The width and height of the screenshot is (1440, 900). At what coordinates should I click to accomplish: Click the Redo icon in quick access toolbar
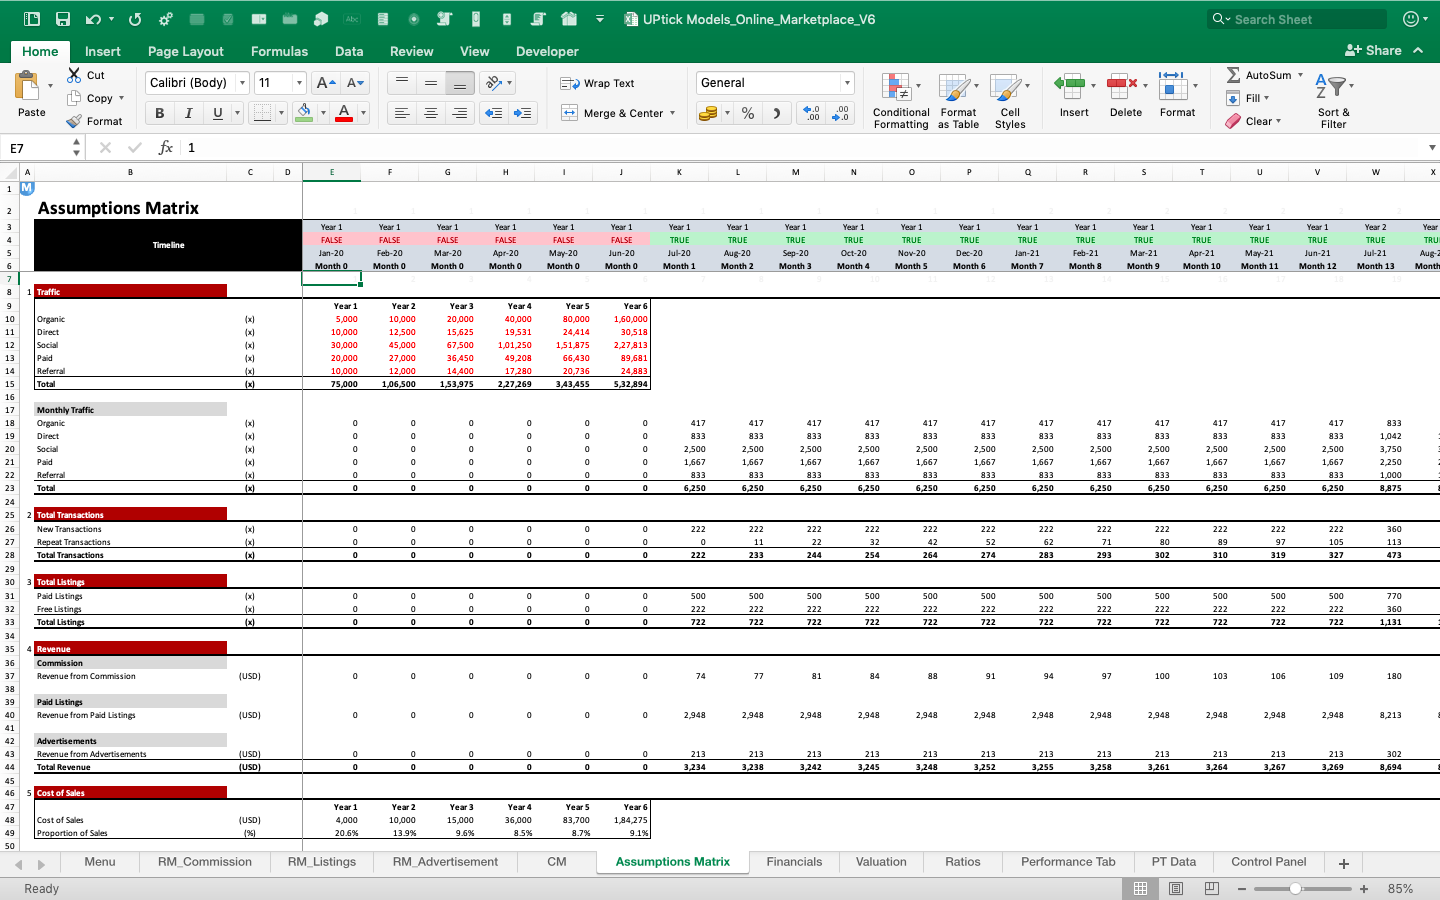point(135,19)
